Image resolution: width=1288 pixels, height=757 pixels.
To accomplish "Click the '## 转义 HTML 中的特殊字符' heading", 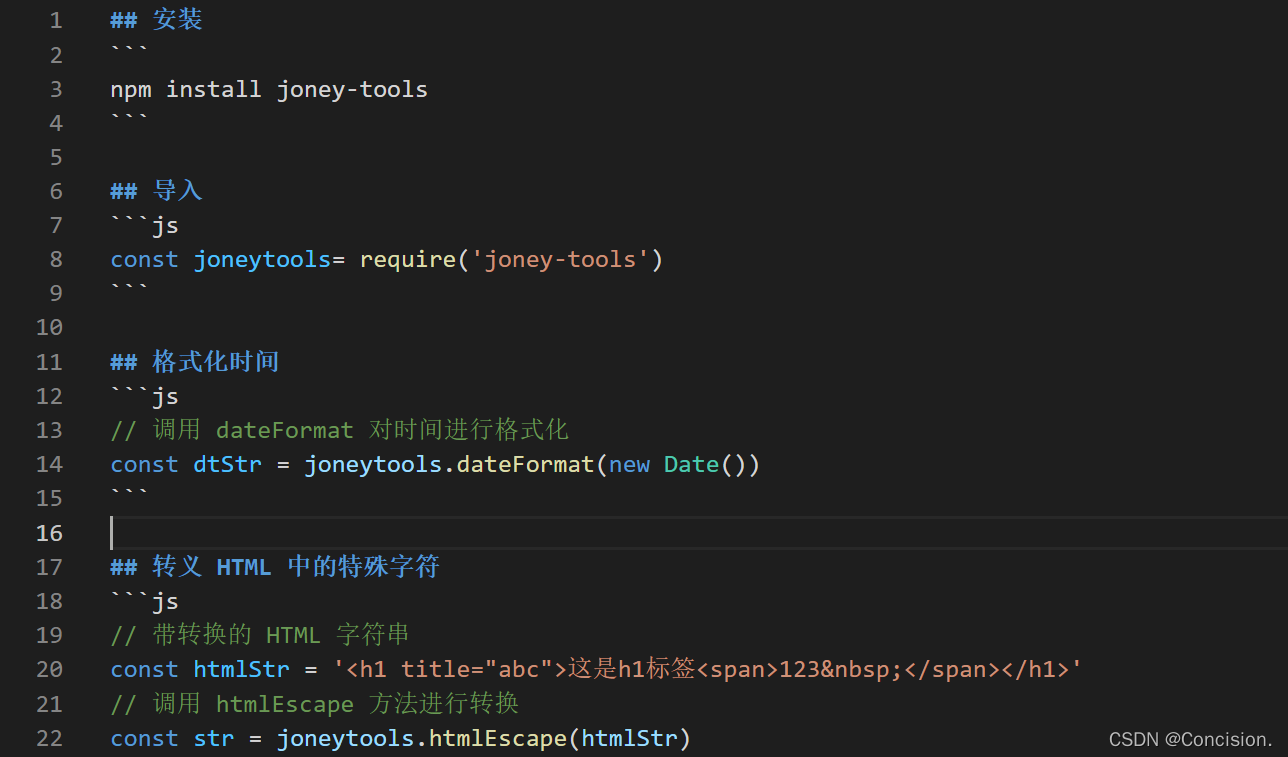I will click(x=275, y=567).
